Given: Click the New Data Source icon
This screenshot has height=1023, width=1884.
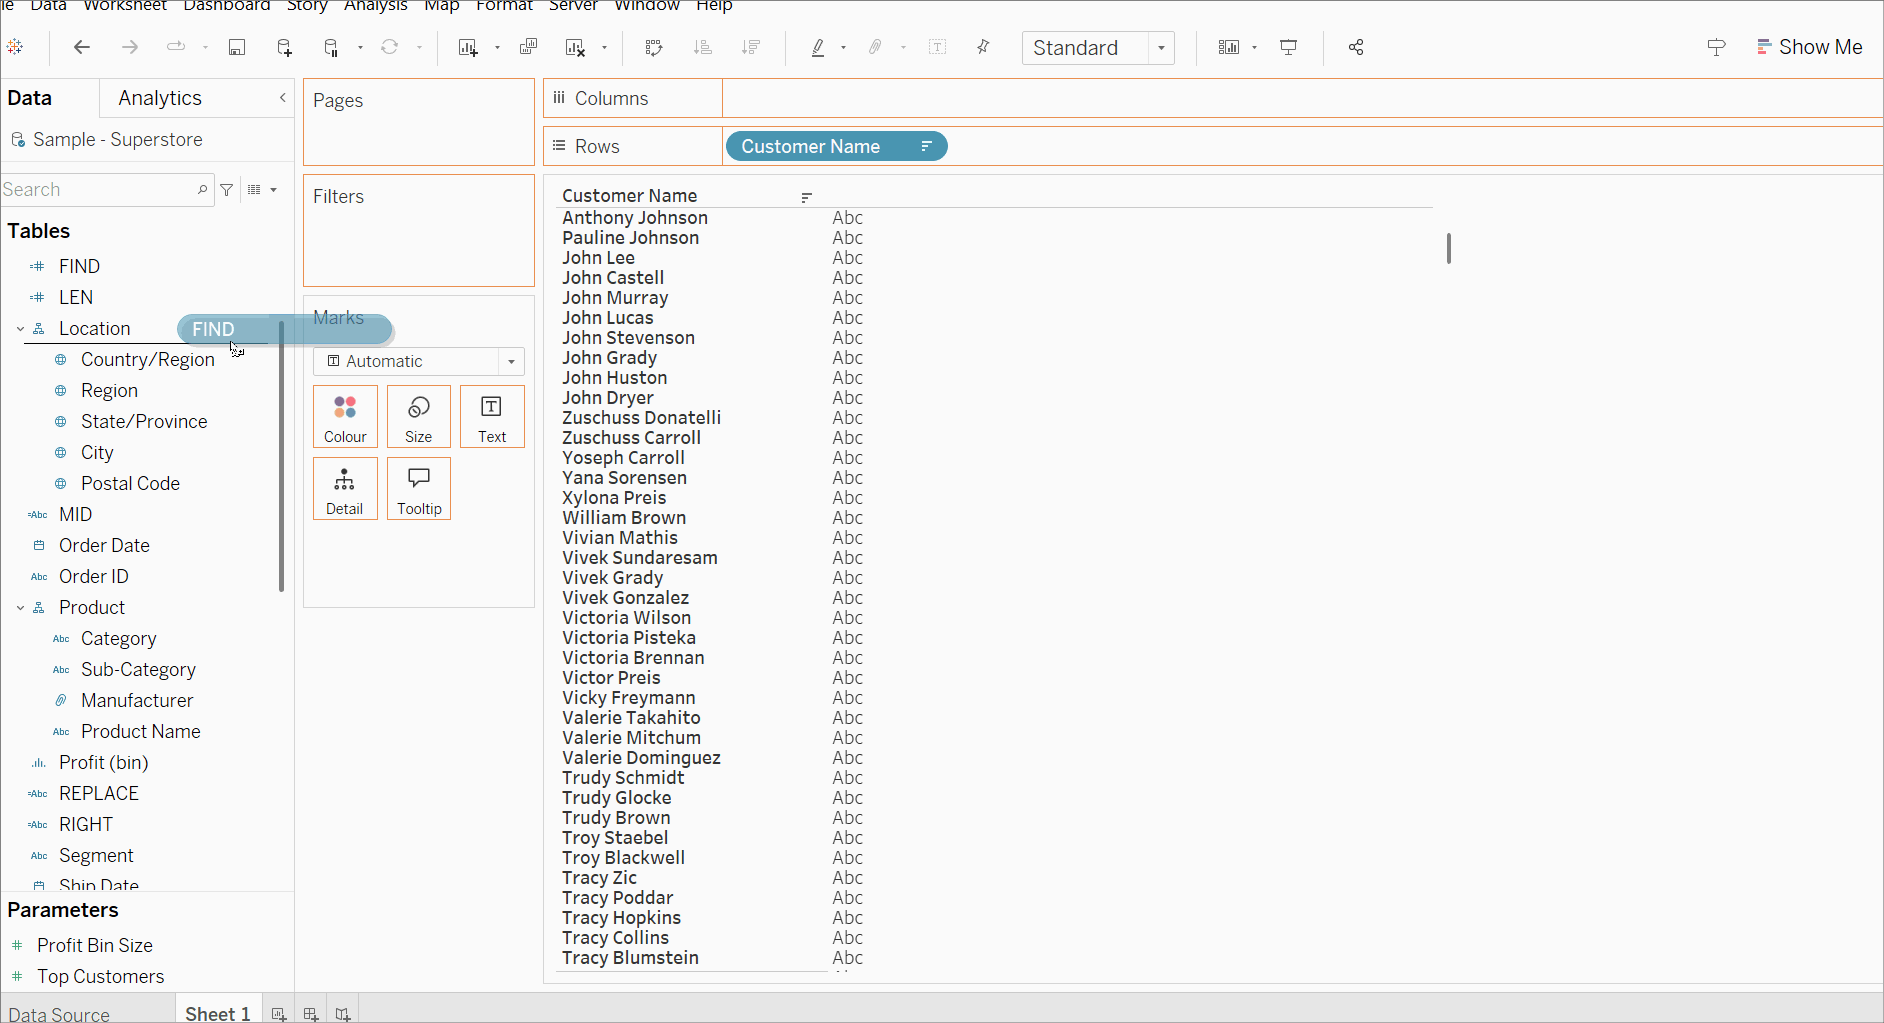Looking at the screenshot, I should 285,48.
